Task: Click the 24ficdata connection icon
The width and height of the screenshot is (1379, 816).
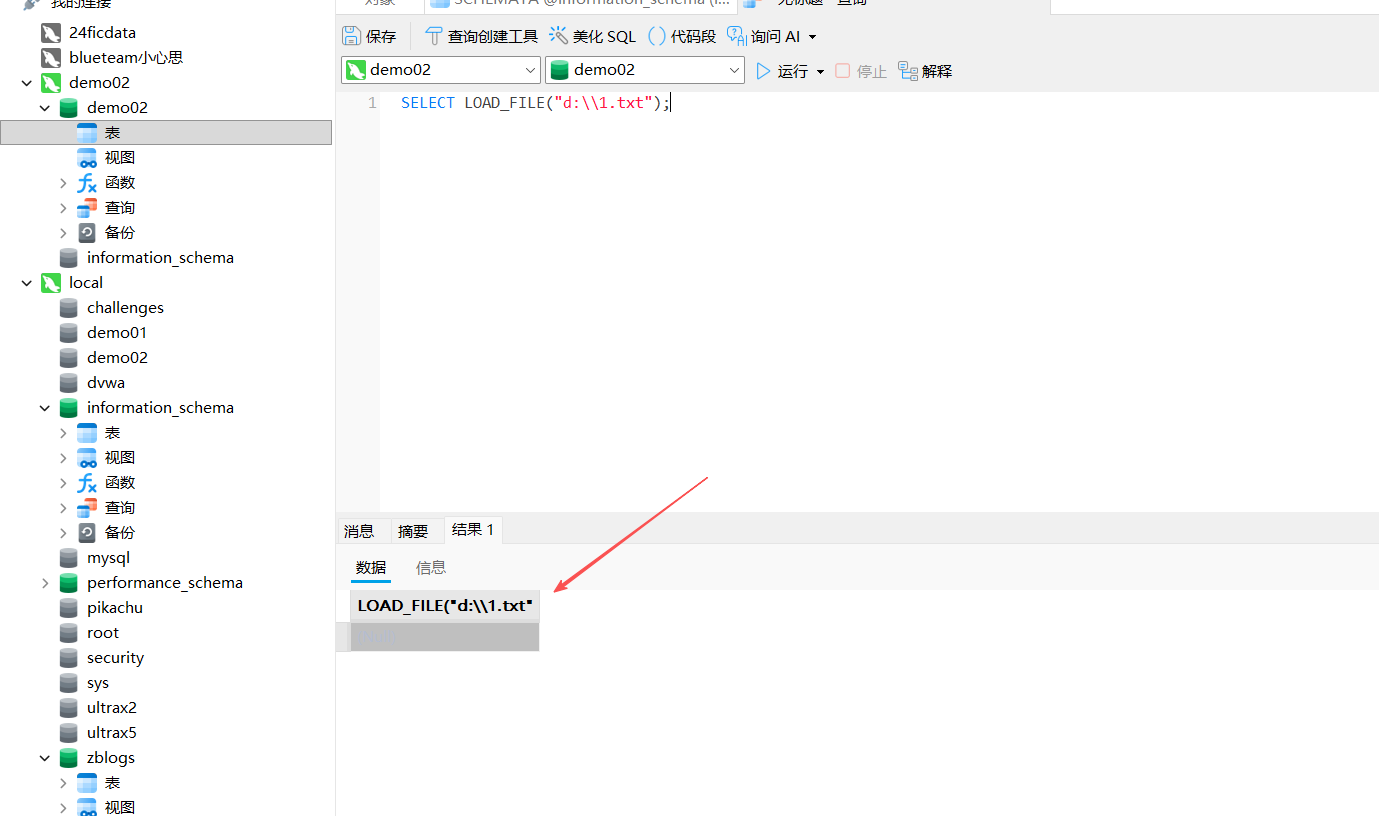Action: [51, 33]
